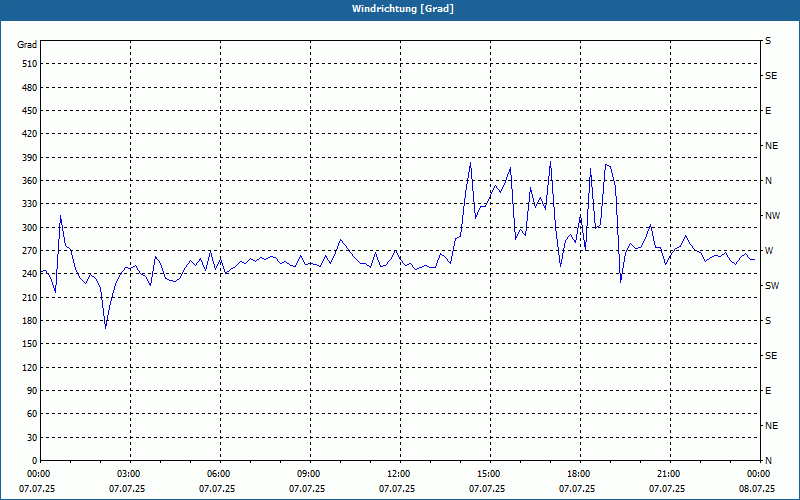
Task: Click the 420 y-axis value
Action: [x=30, y=134]
